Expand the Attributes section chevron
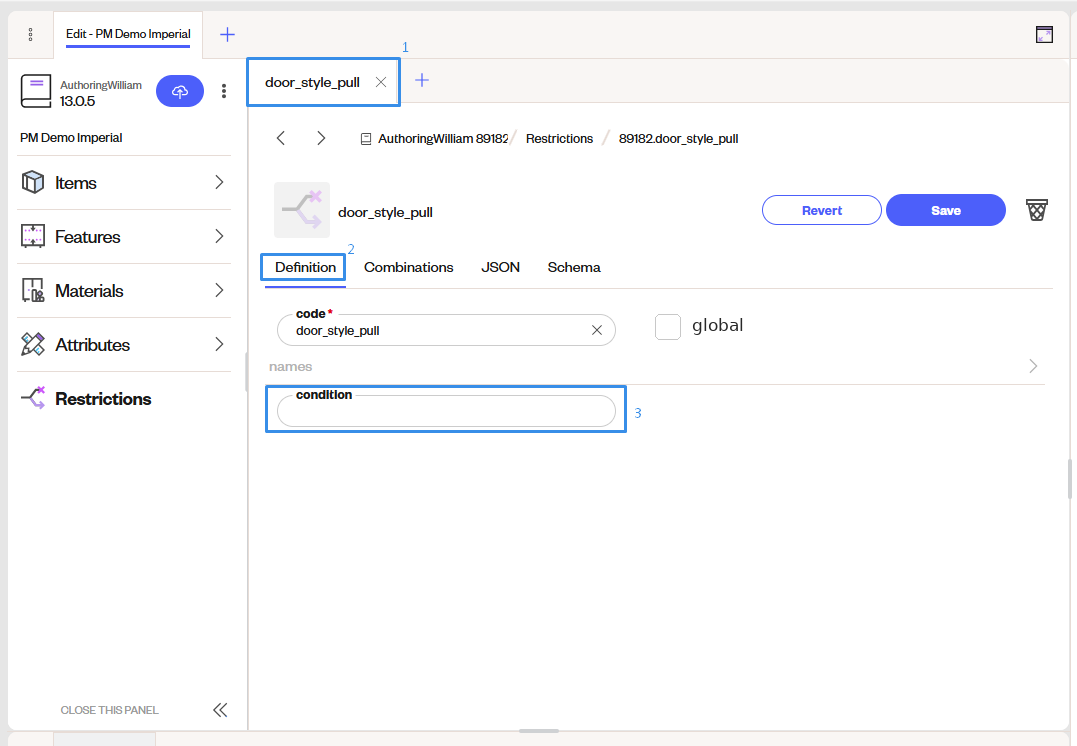Screen dimensions: 1077x746 (219, 344)
